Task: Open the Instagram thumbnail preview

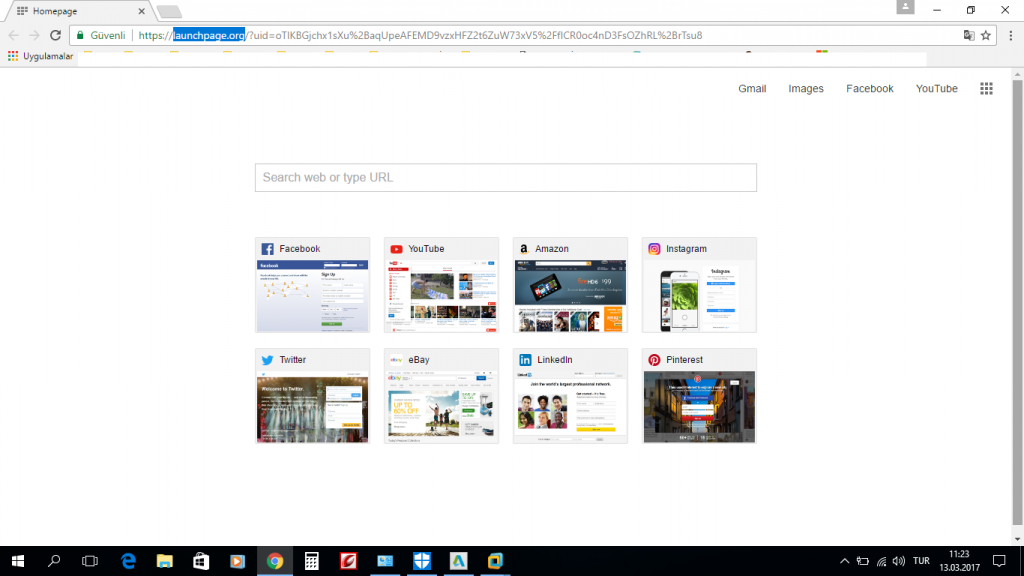Action: point(699,296)
